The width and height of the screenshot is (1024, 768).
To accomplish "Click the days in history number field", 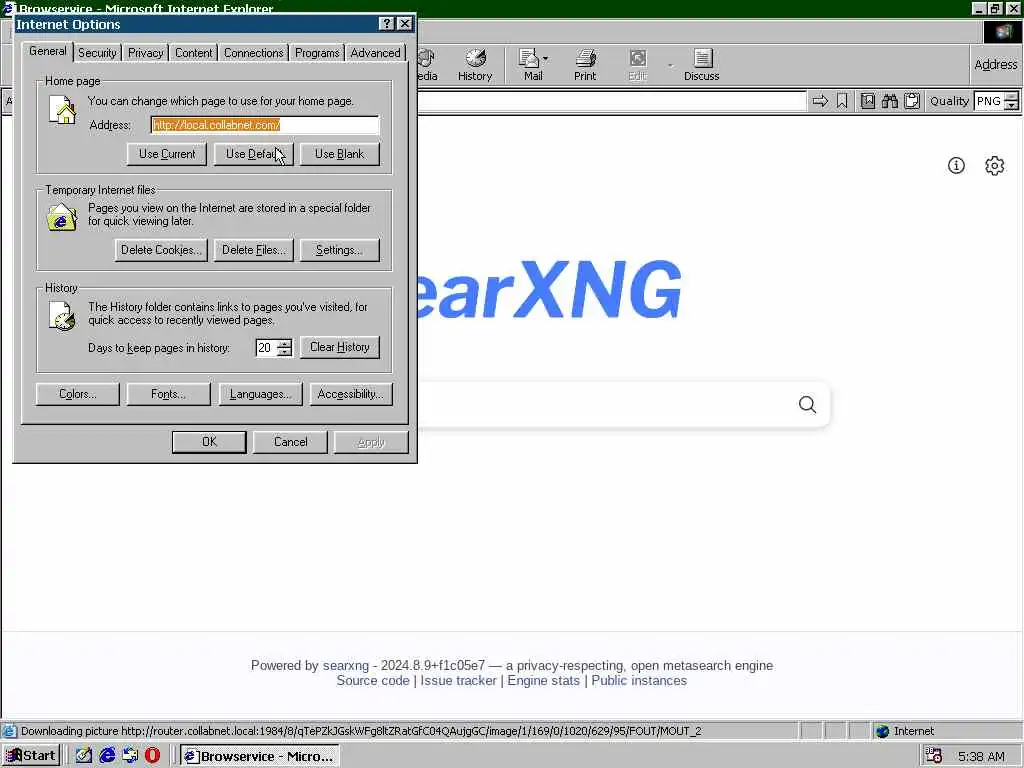I will [266, 347].
